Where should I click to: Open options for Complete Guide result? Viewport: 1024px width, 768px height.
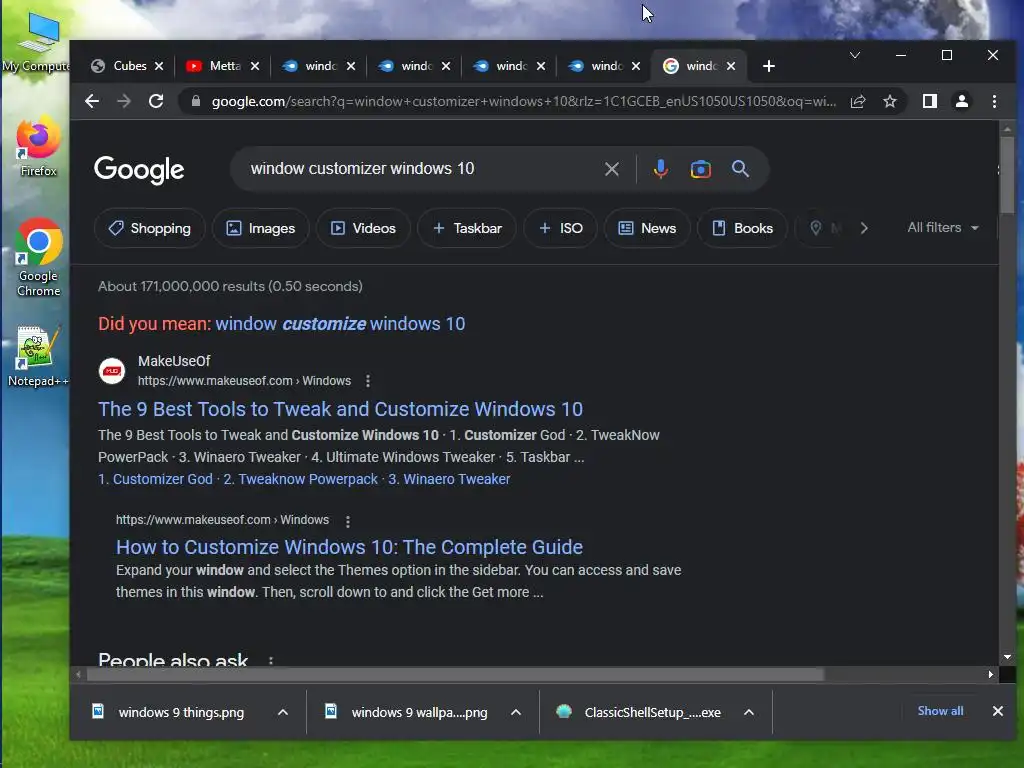347,521
